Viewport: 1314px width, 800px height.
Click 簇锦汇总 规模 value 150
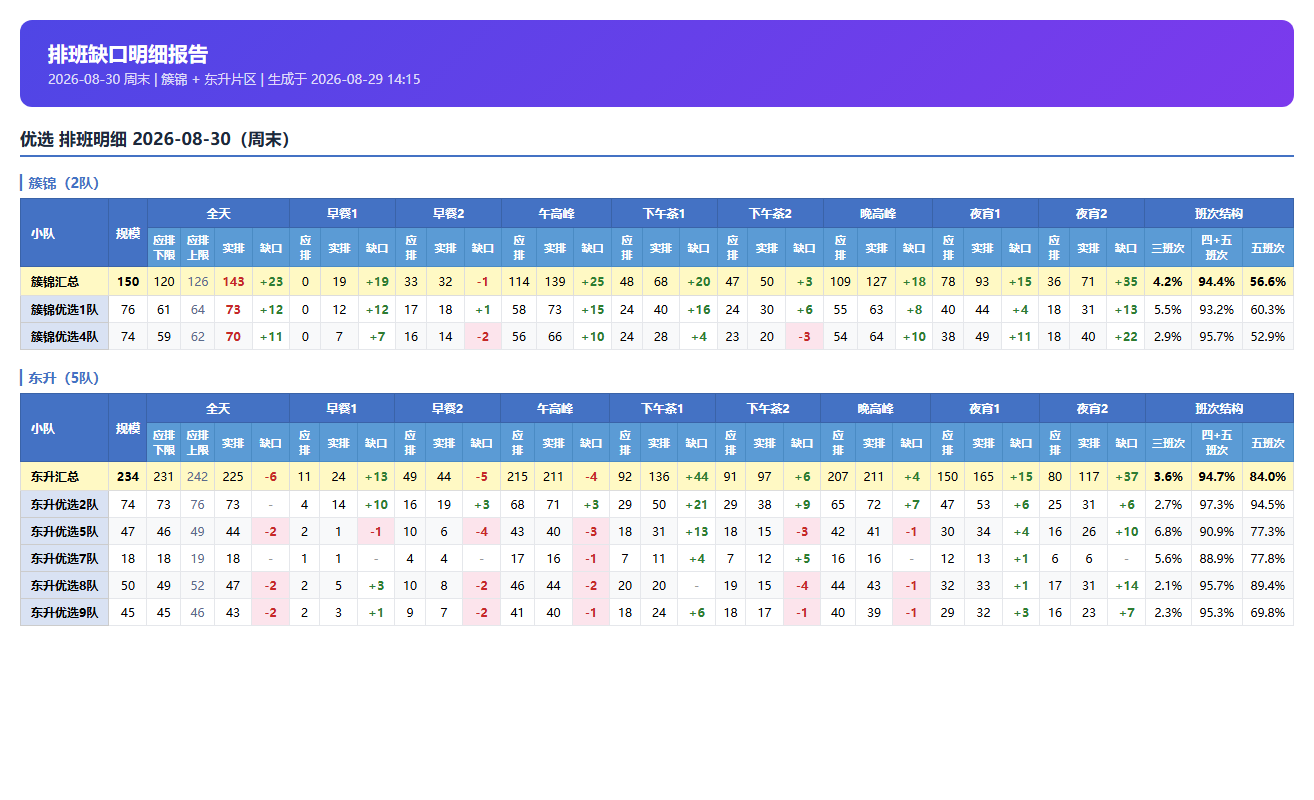pyautogui.click(x=128, y=282)
